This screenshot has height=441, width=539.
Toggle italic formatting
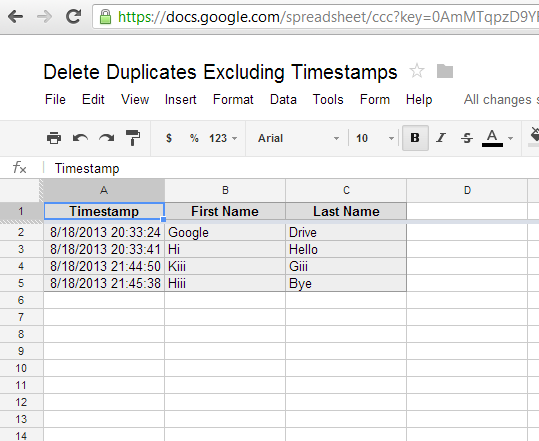coord(441,138)
